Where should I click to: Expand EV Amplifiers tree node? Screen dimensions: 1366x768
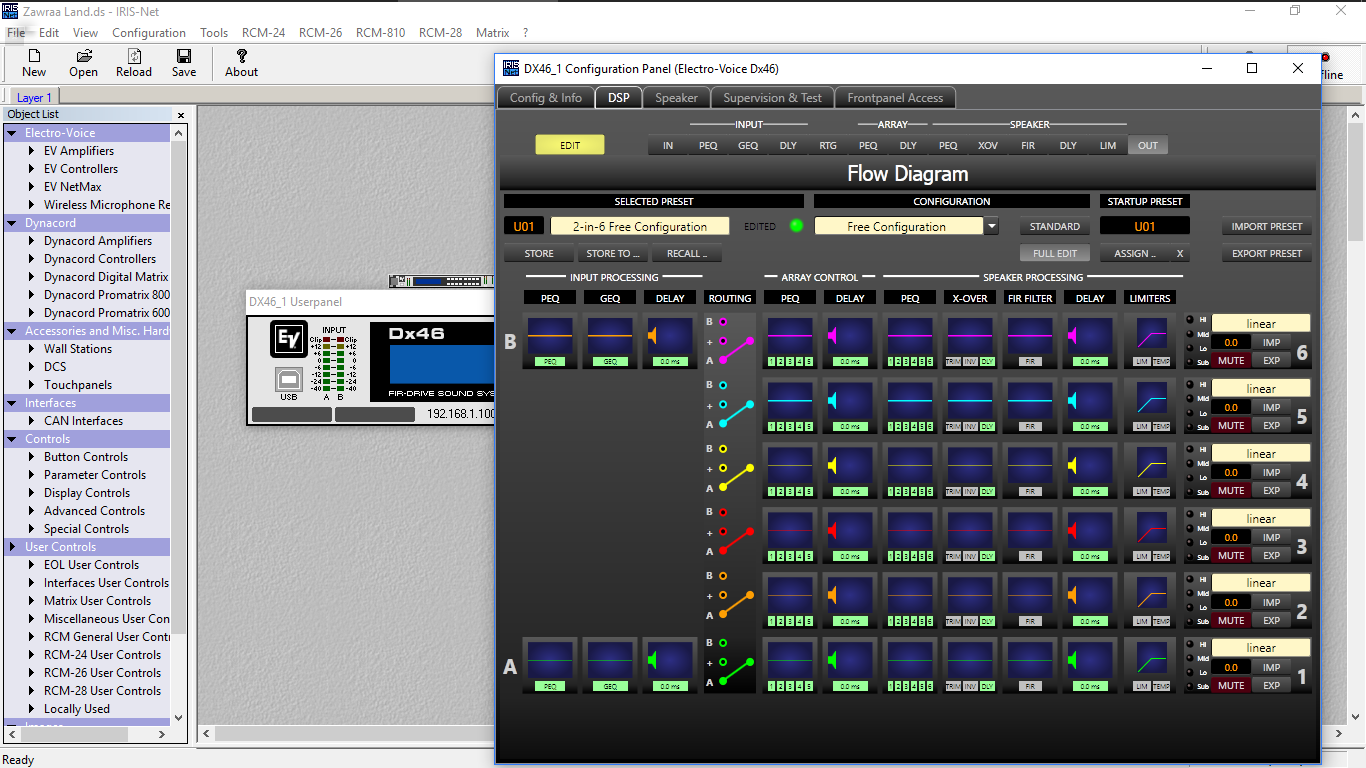click(32, 151)
